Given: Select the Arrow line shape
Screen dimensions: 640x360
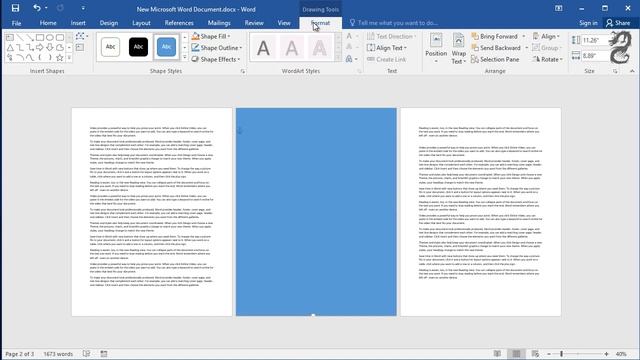Looking at the screenshot, I should point(30,38).
